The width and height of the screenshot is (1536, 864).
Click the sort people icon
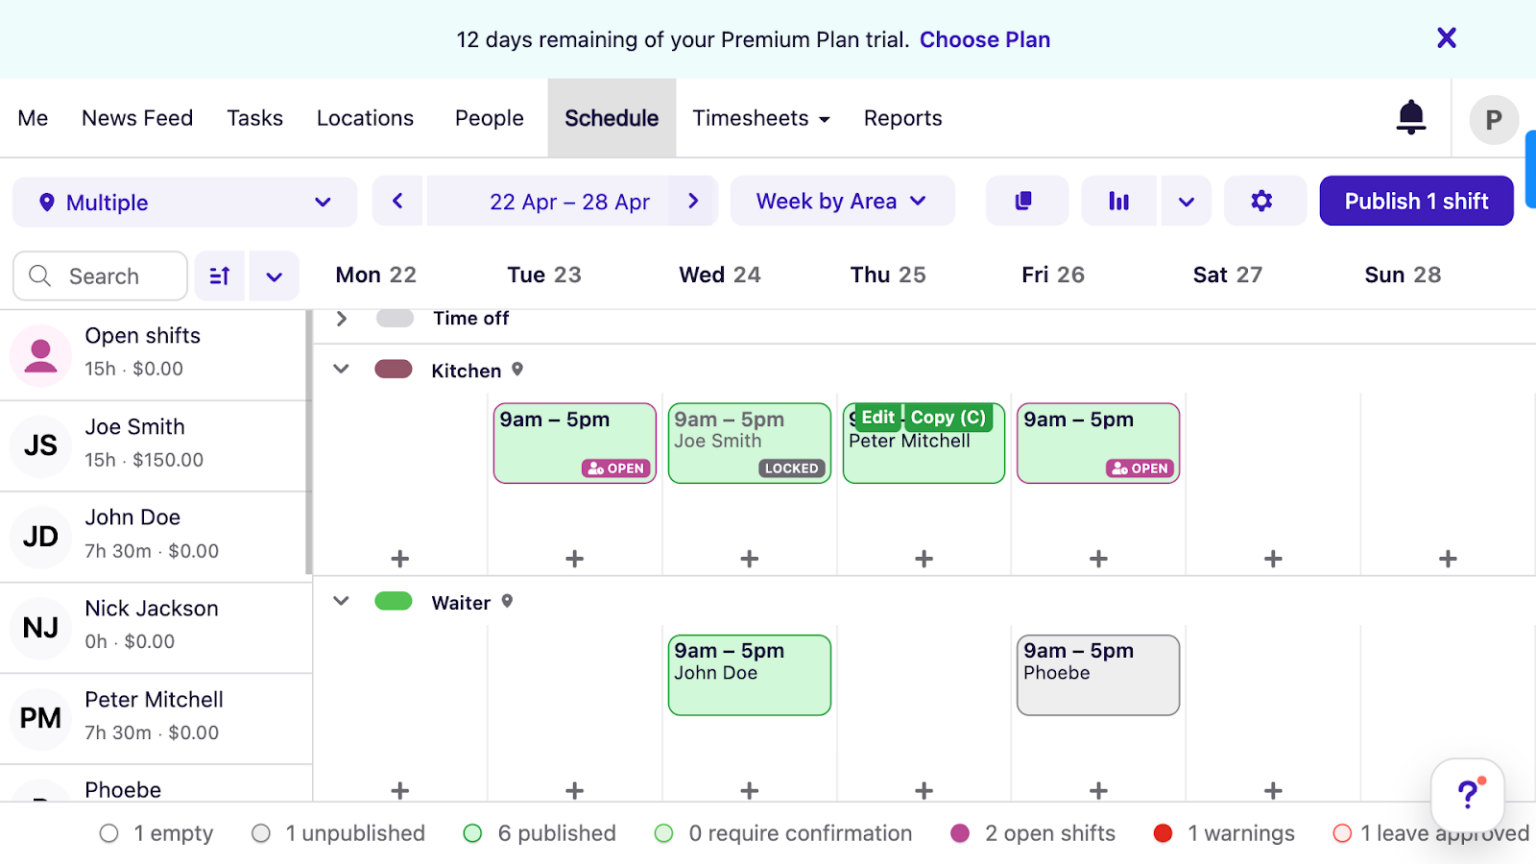pos(219,275)
